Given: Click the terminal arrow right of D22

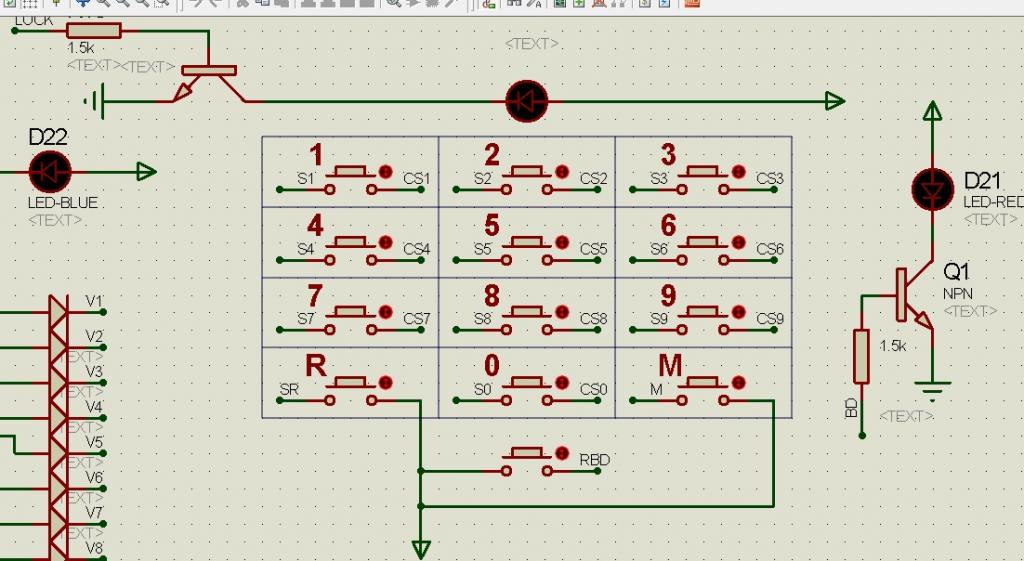Looking at the screenshot, I should click(x=146, y=172).
